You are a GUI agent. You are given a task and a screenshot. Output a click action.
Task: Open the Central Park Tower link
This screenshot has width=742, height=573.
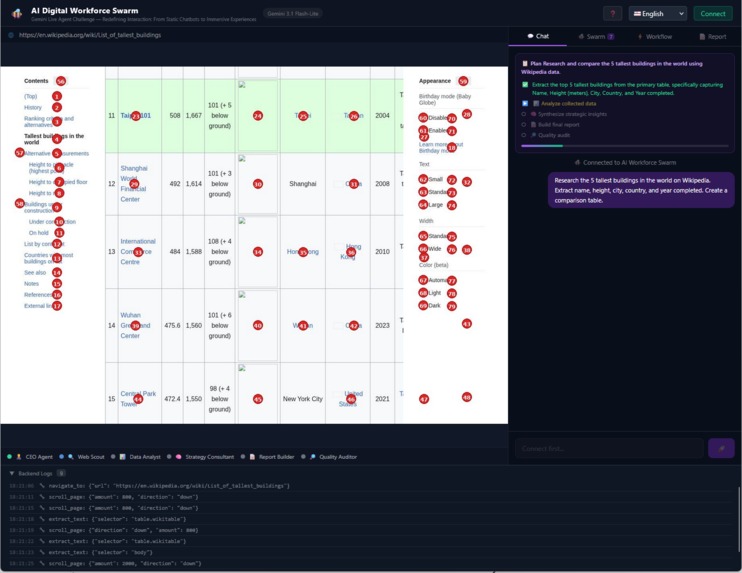138,398
